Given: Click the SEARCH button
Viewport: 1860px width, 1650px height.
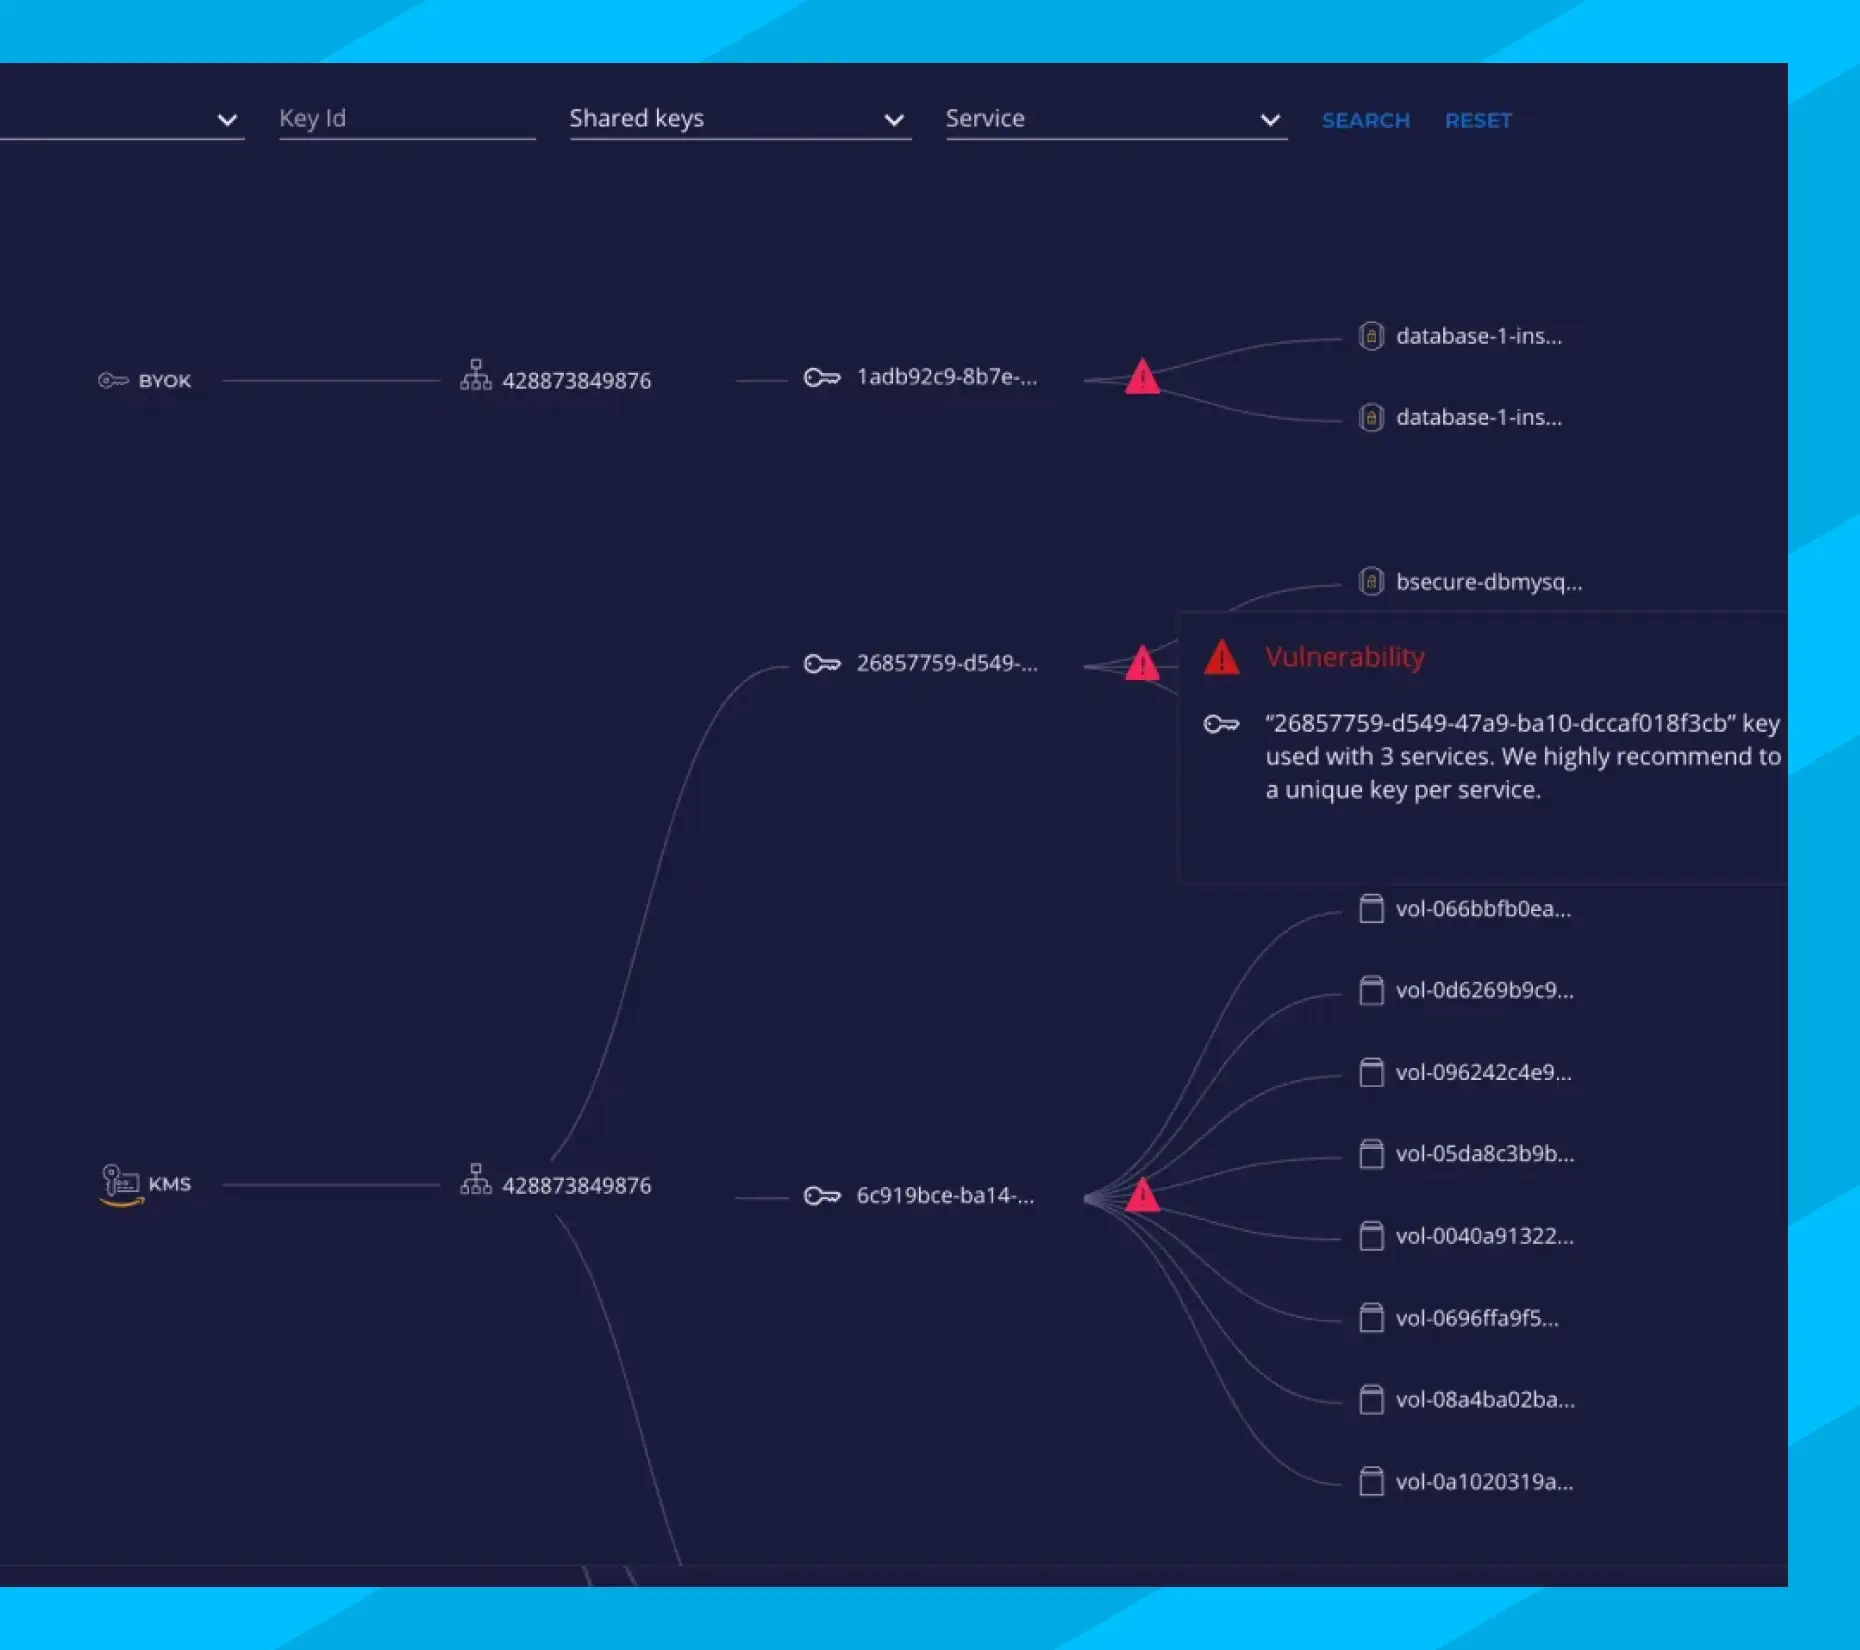Looking at the screenshot, I should [x=1365, y=120].
